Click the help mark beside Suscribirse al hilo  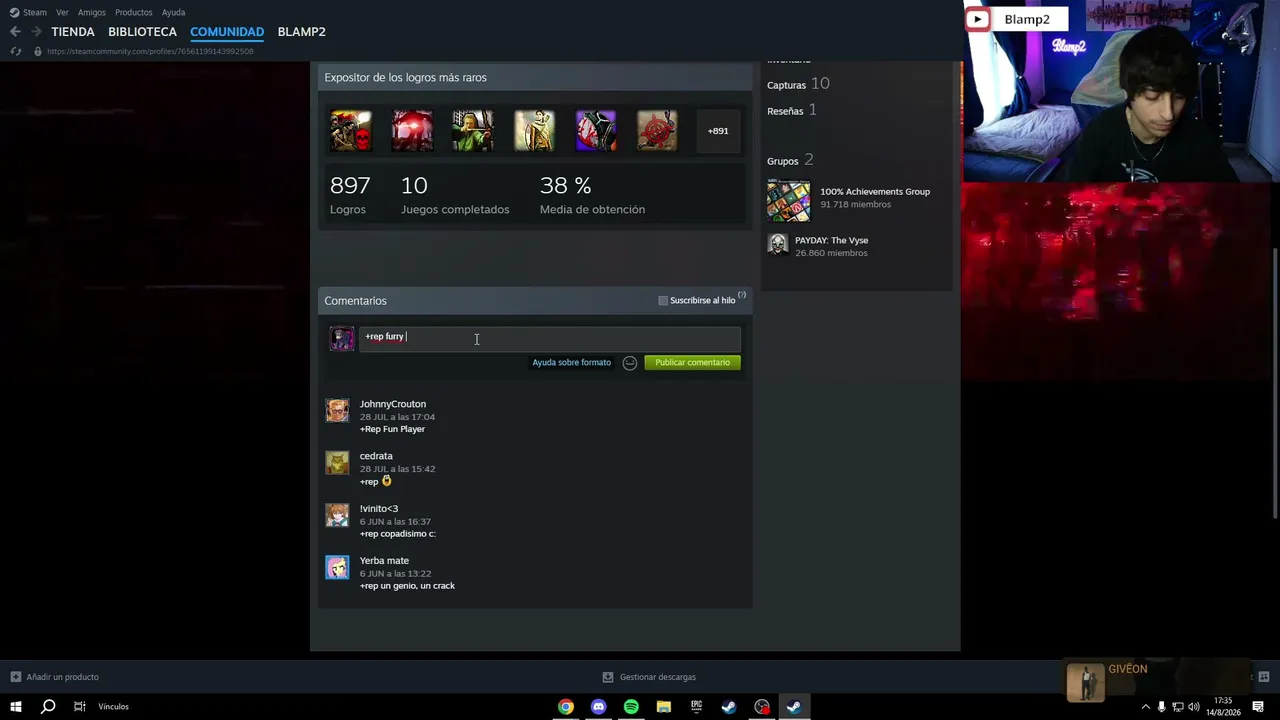[x=742, y=295]
